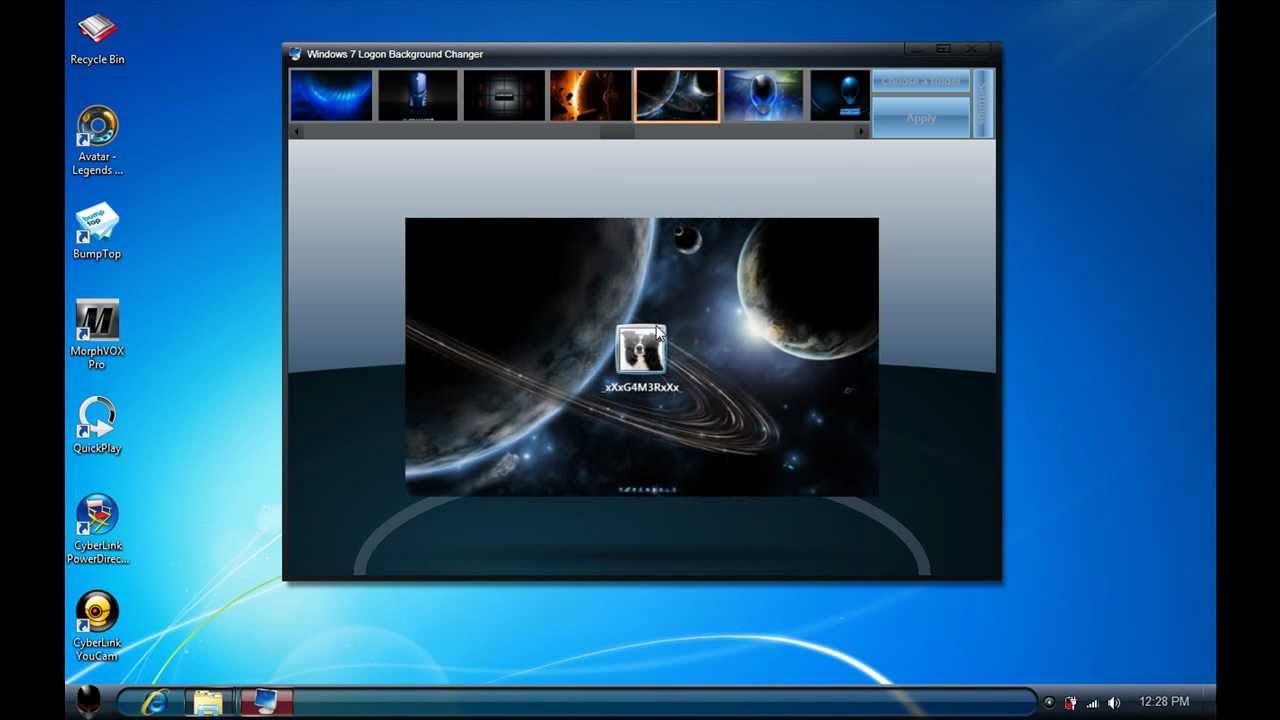Click the xXxG4M3RxXx username in preview
This screenshot has width=1280, height=720.
[x=642, y=387]
